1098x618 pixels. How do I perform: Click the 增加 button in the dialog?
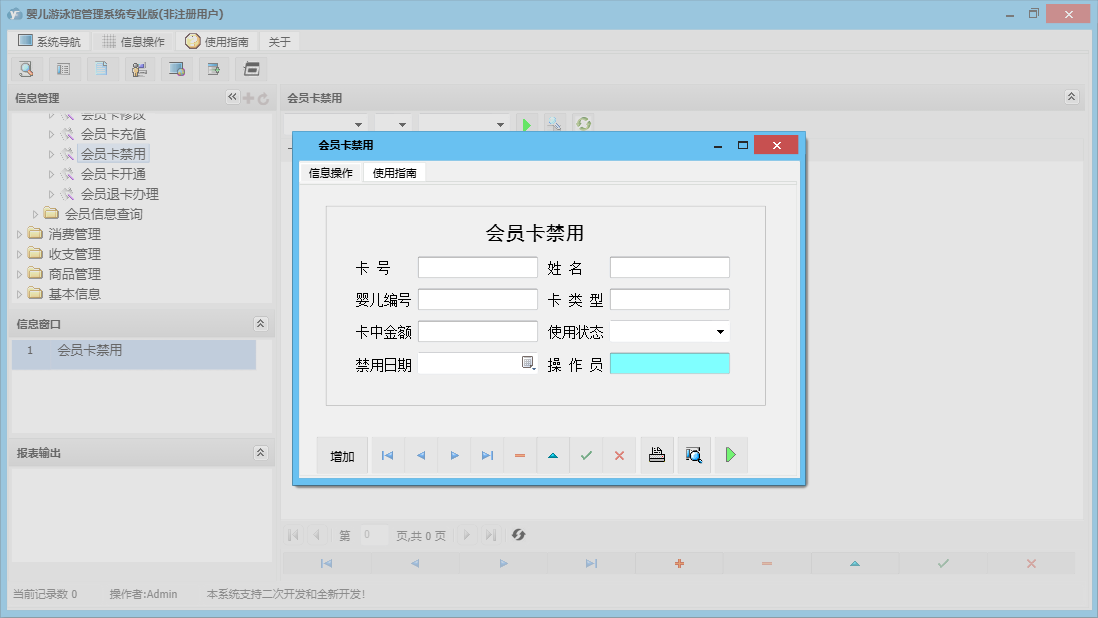[341, 455]
